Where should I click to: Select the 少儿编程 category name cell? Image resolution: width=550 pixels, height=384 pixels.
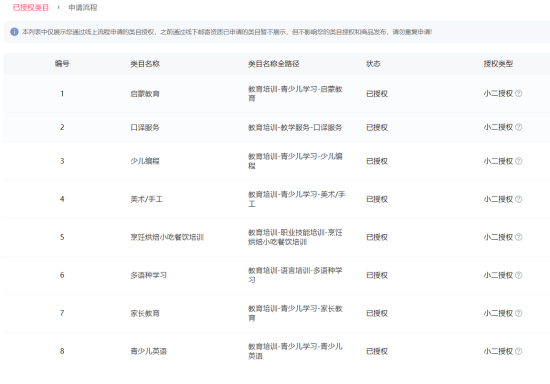point(145,161)
